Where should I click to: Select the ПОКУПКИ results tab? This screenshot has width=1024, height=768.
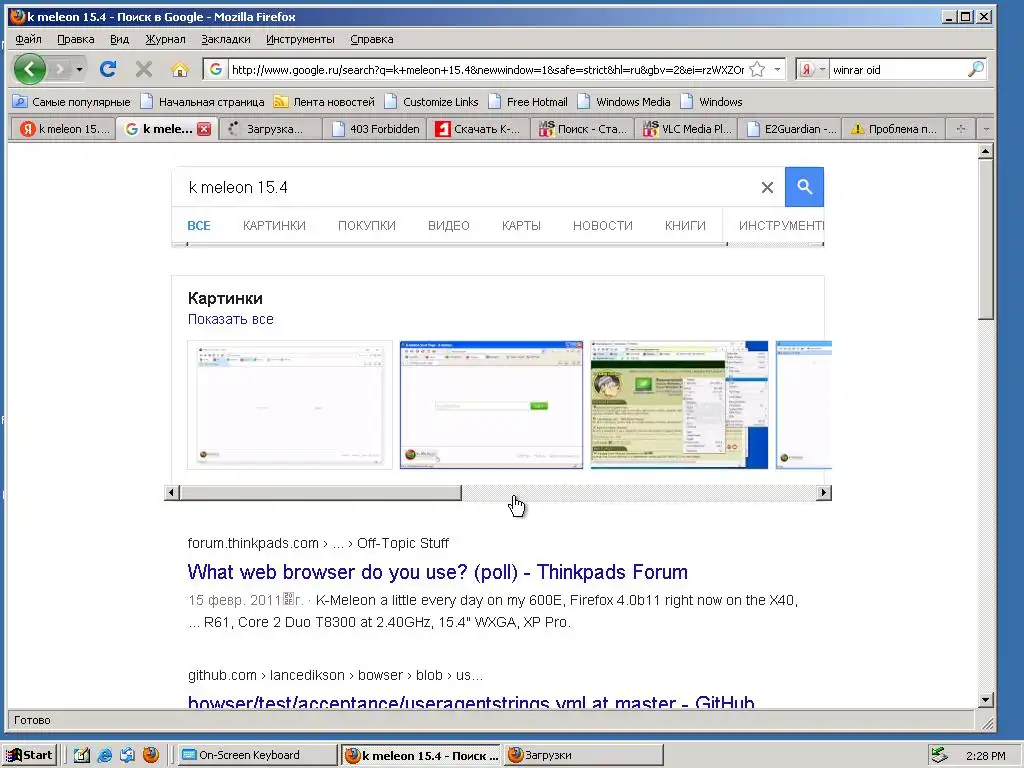(x=366, y=225)
